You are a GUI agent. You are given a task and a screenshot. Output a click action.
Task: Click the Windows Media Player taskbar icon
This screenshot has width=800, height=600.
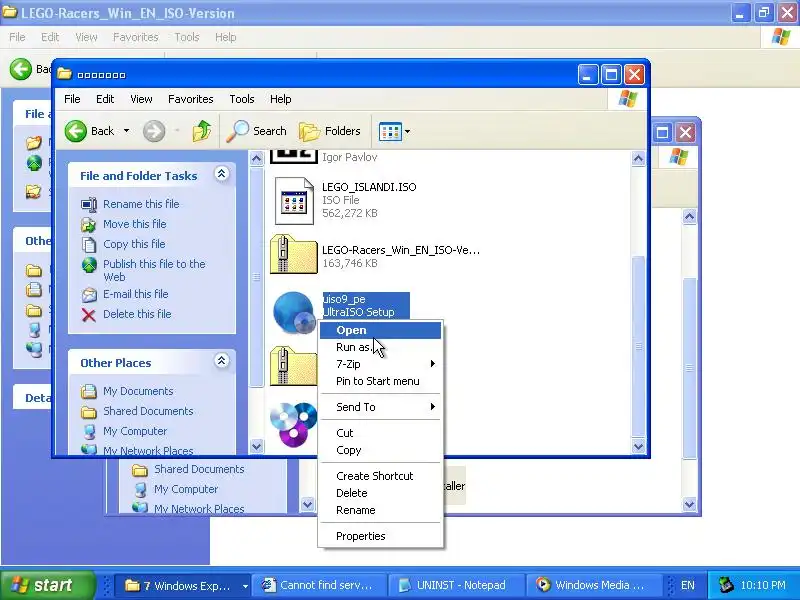click(x=543, y=584)
